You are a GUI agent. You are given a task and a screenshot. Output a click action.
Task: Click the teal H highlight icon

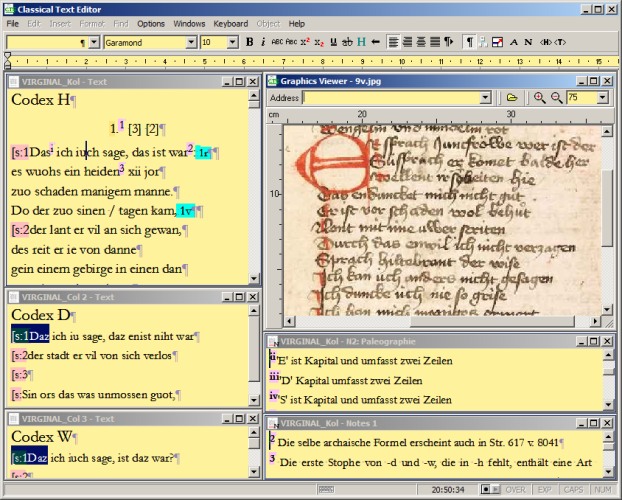point(361,42)
